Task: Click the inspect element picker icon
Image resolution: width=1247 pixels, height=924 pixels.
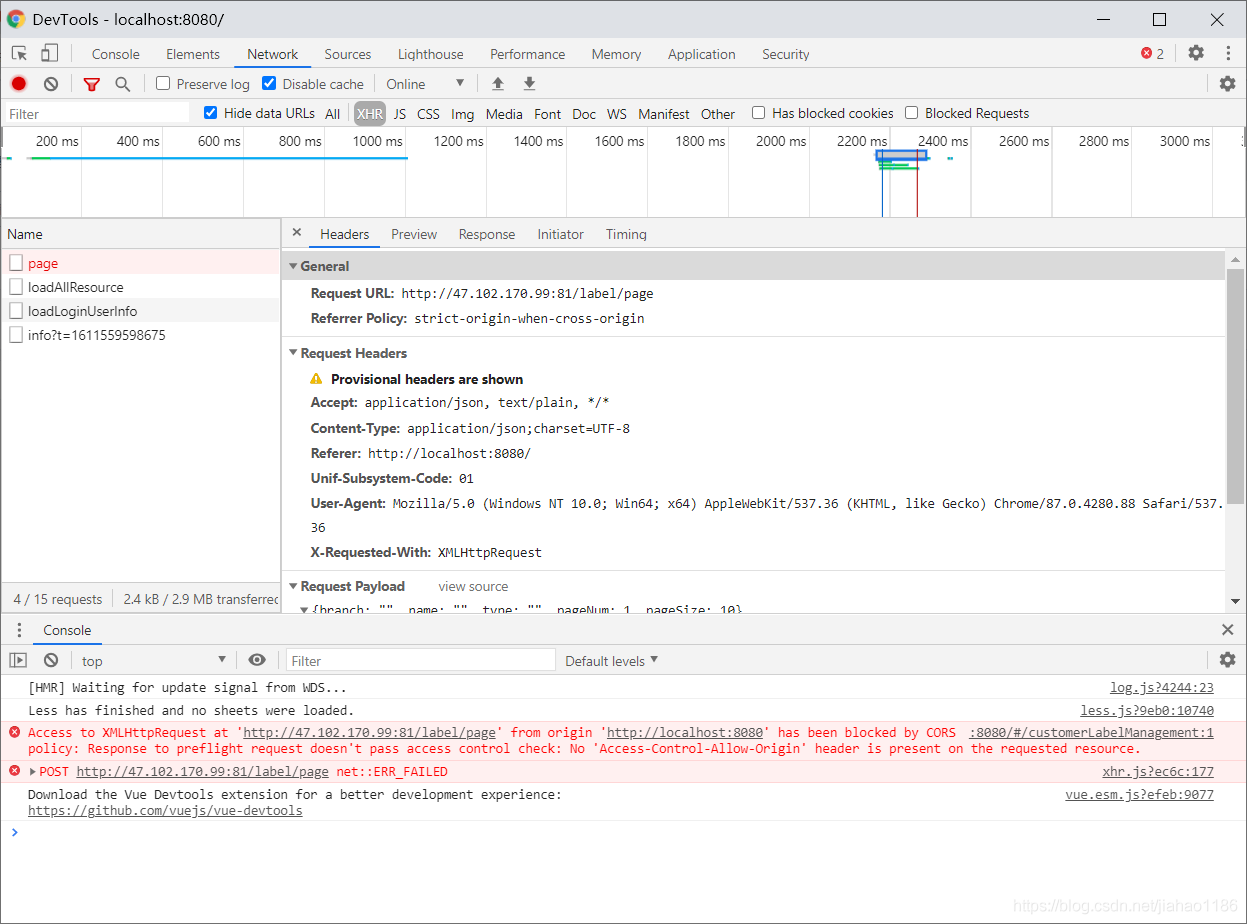Action: click(19, 54)
